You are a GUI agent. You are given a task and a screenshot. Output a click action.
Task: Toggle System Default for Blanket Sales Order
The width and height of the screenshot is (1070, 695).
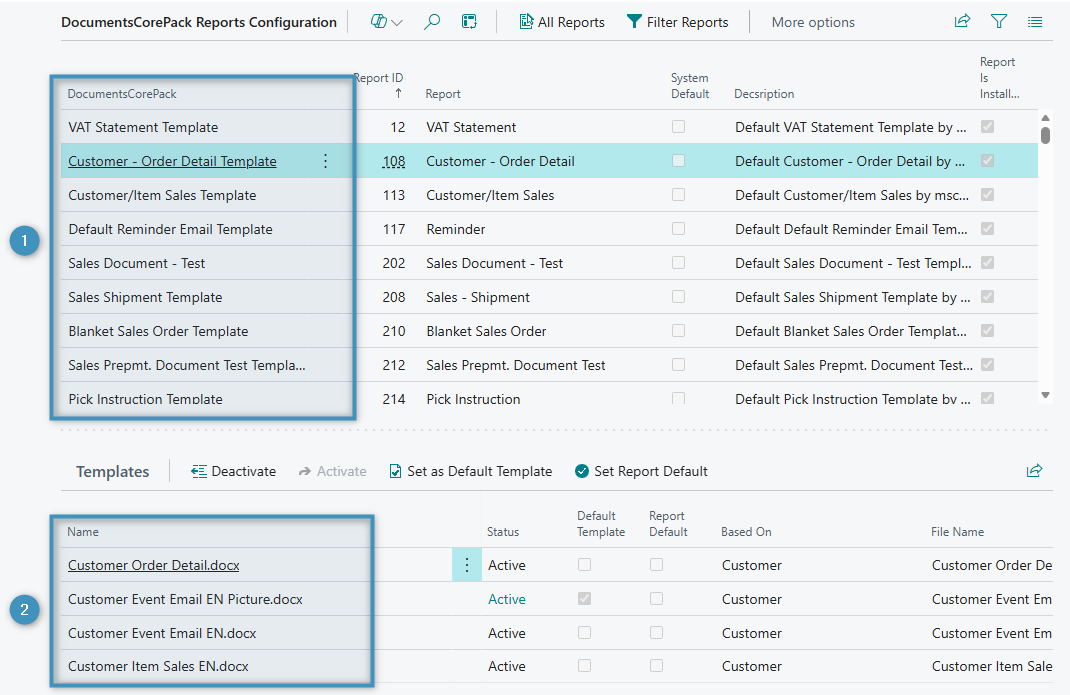(x=678, y=330)
